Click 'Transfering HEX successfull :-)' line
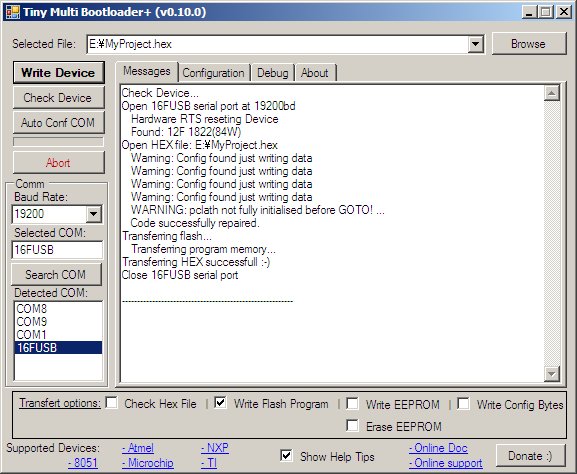This screenshot has width=577, height=474. pyautogui.click(x=196, y=262)
